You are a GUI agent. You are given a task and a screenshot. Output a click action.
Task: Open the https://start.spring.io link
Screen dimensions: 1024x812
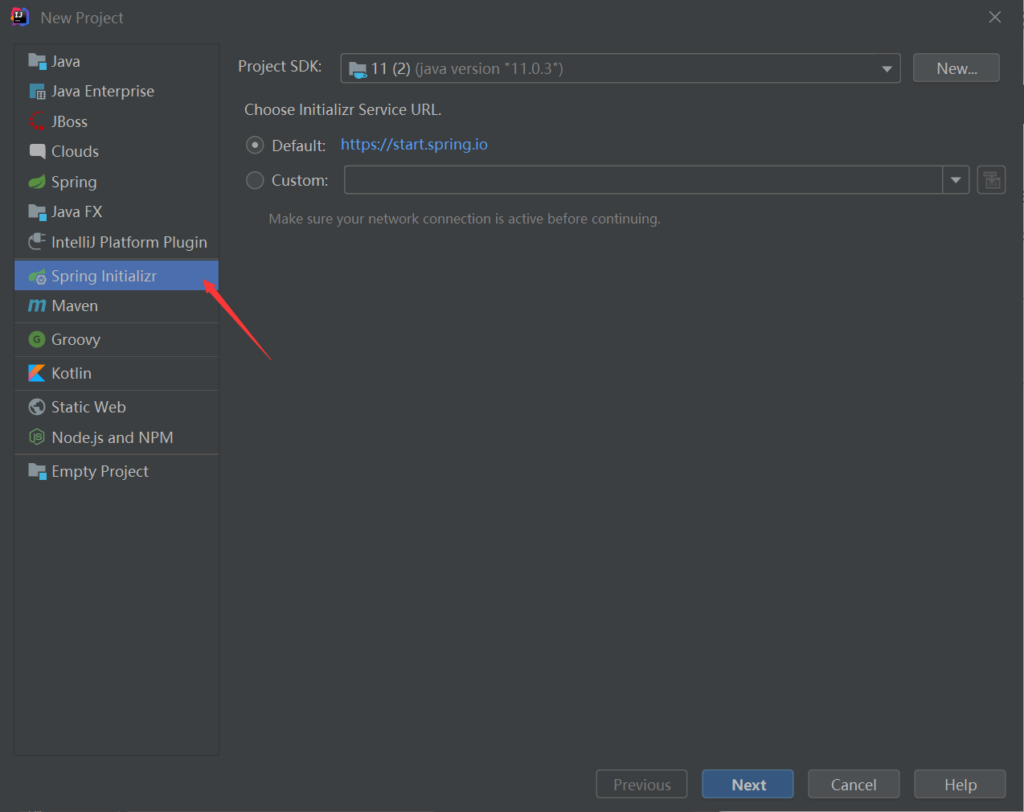pos(414,144)
